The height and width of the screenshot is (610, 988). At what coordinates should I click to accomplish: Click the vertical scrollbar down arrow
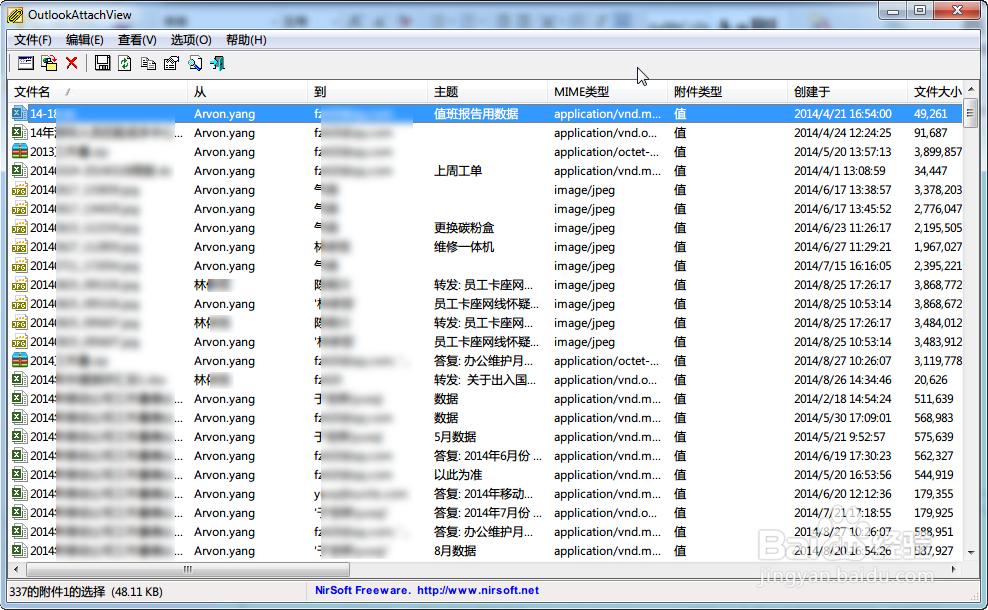971,552
